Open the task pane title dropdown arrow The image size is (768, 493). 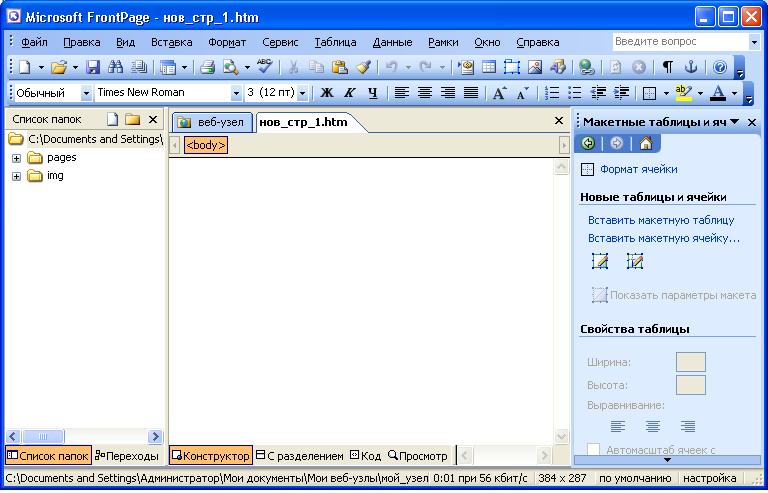734,121
